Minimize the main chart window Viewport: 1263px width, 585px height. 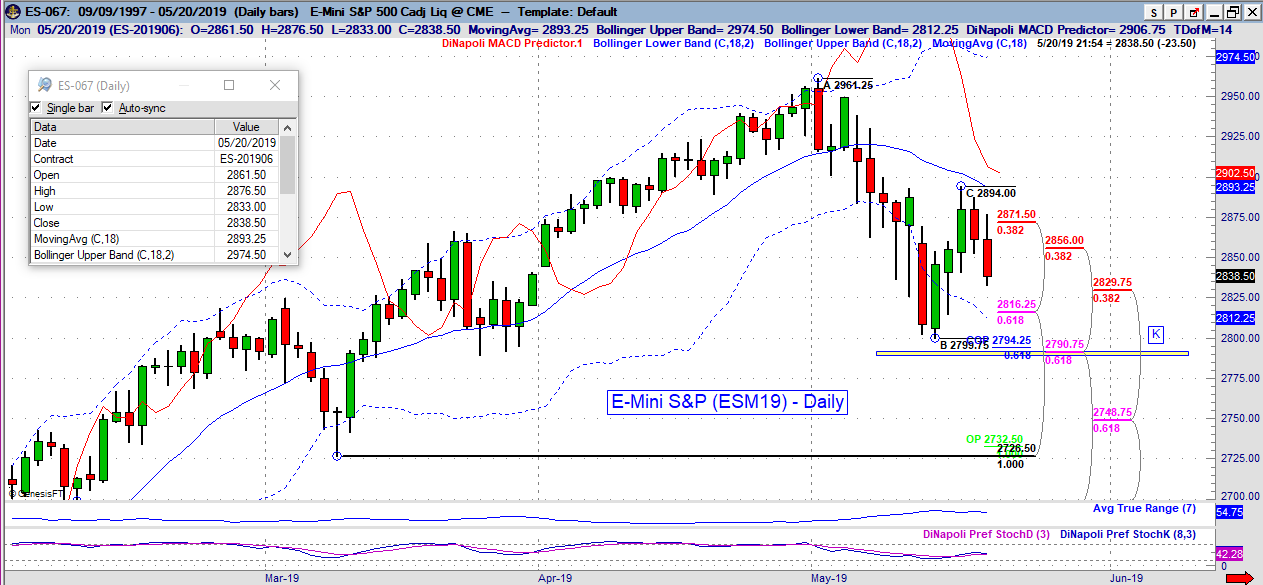[x=1213, y=13]
